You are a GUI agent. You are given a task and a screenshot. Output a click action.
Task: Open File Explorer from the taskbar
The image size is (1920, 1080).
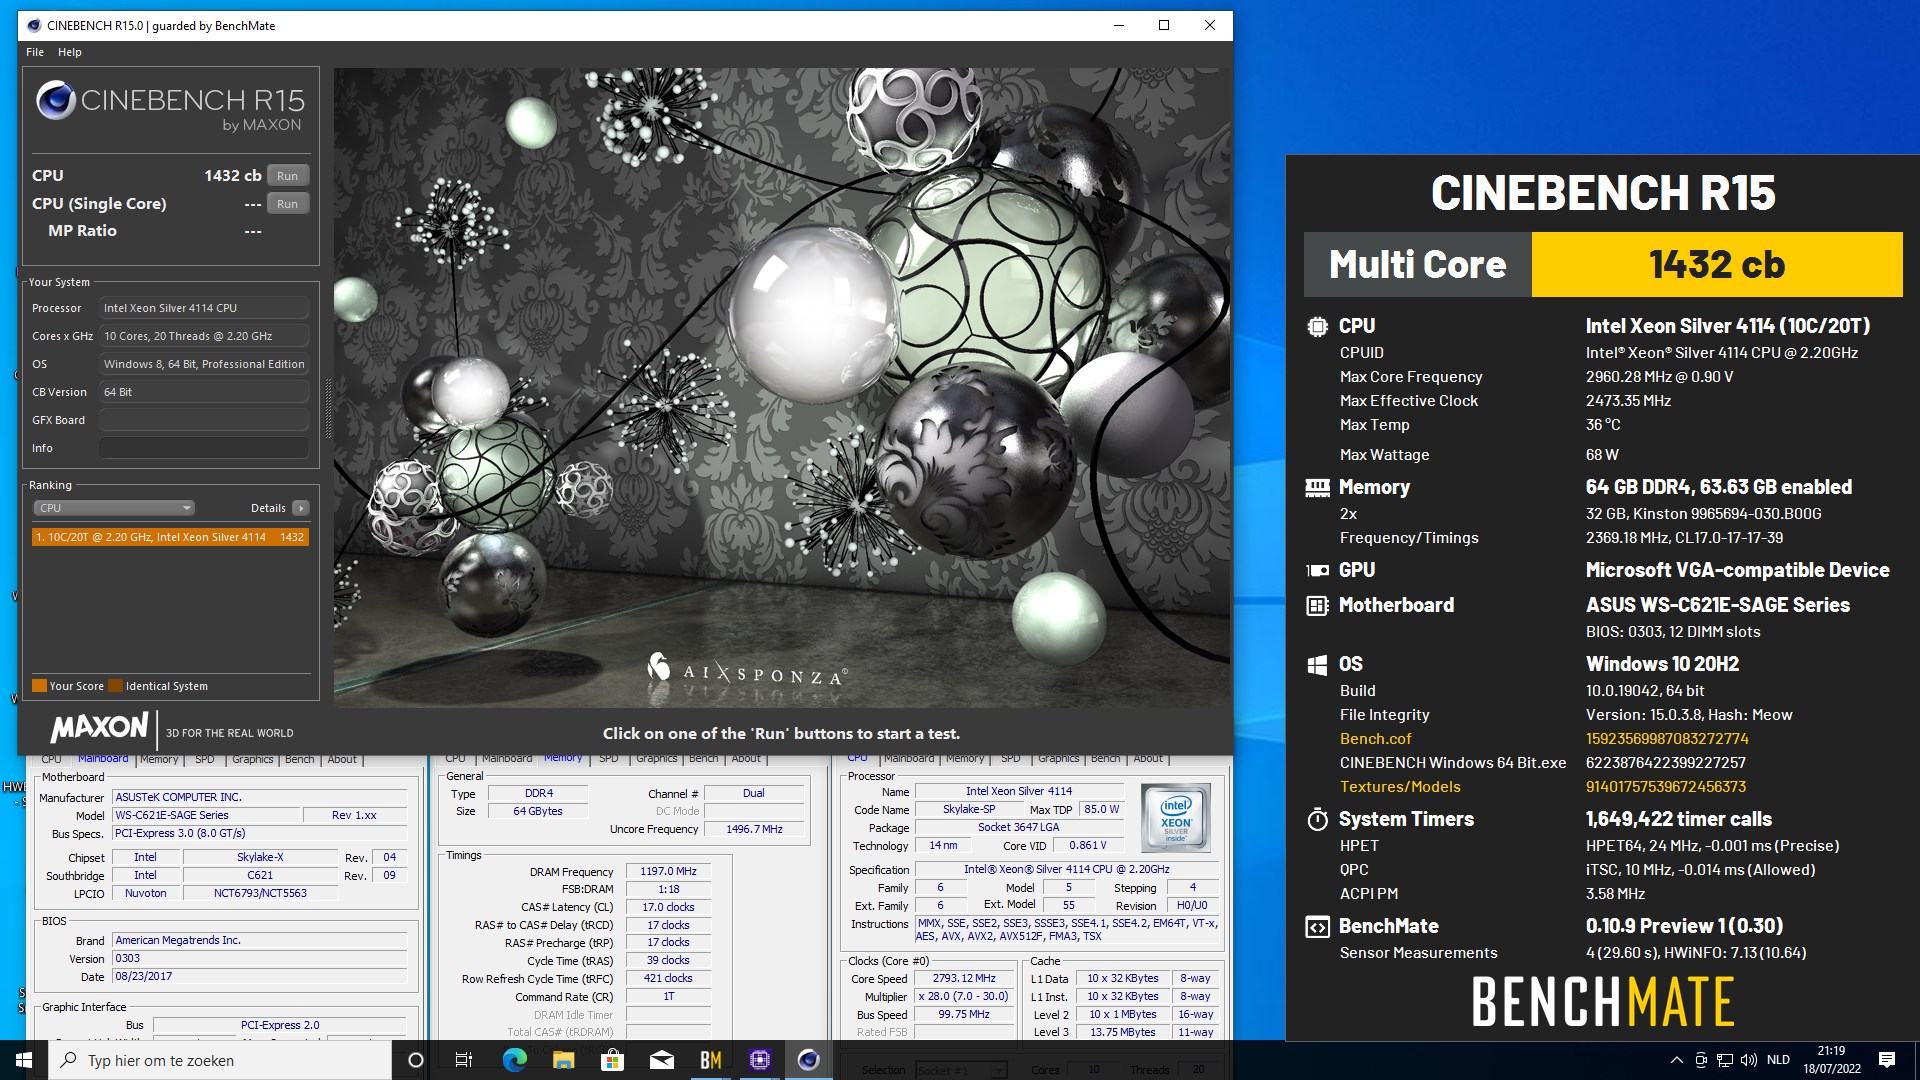563,1060
